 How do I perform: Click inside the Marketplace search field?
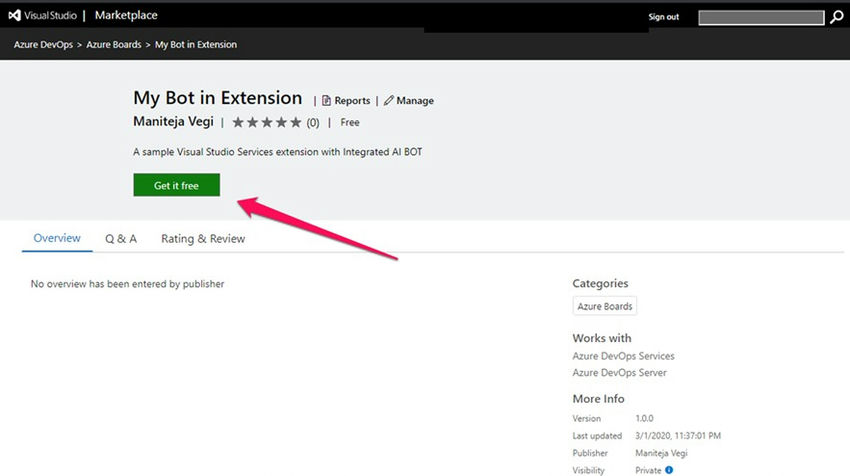[x=762, y=17]
